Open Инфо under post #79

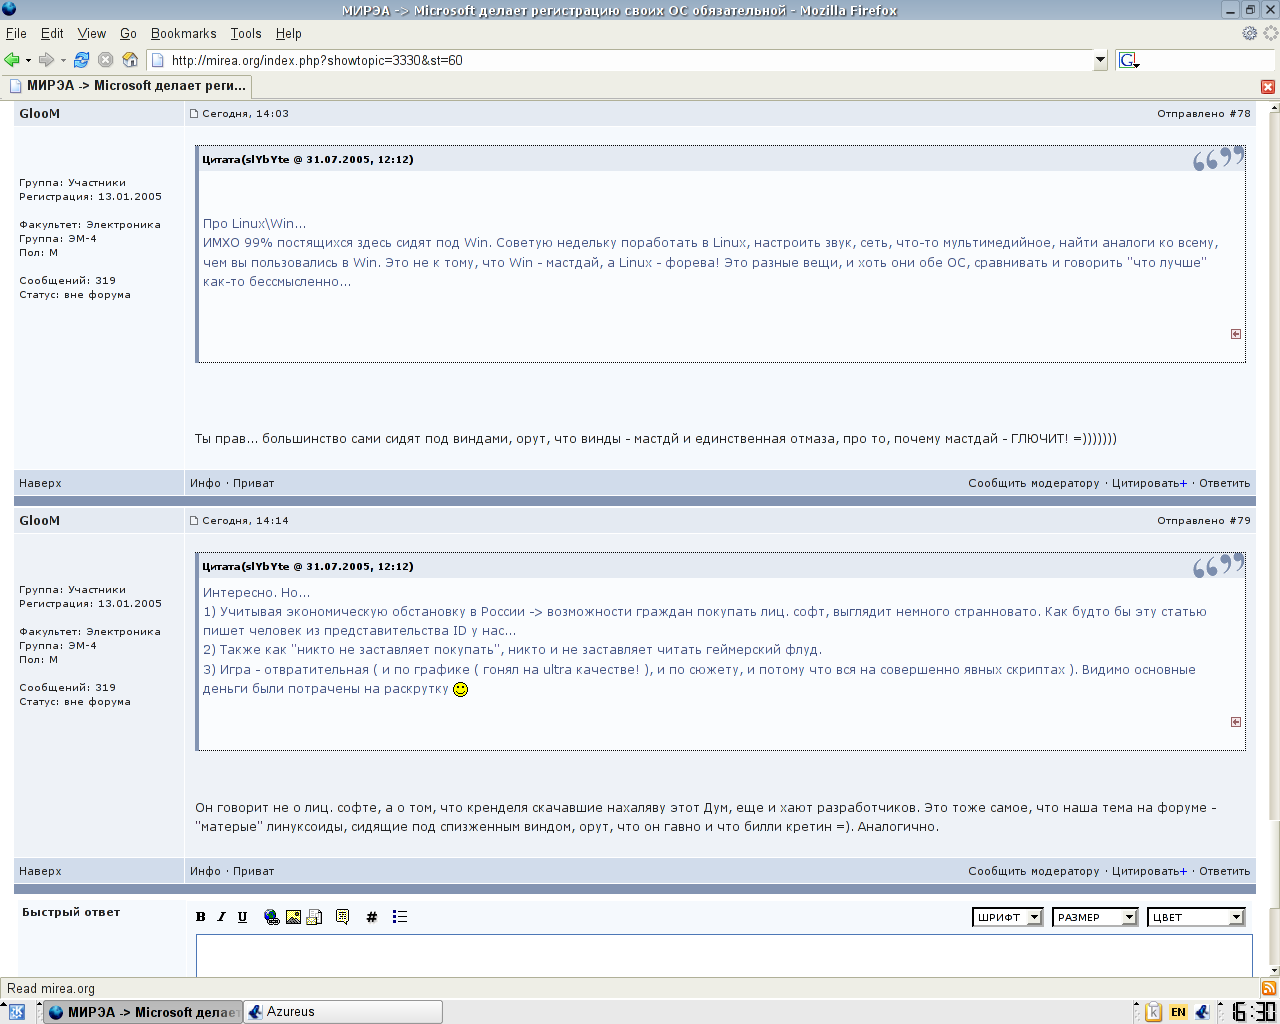205,871
